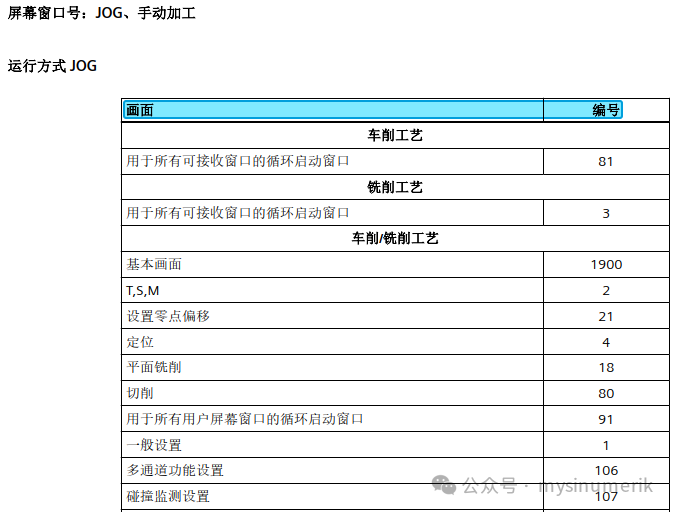Image resolution: width=674 pixels, height=512 pixels.
Task: Click the 车削工艺 section heading row
Action: (395, 135)
